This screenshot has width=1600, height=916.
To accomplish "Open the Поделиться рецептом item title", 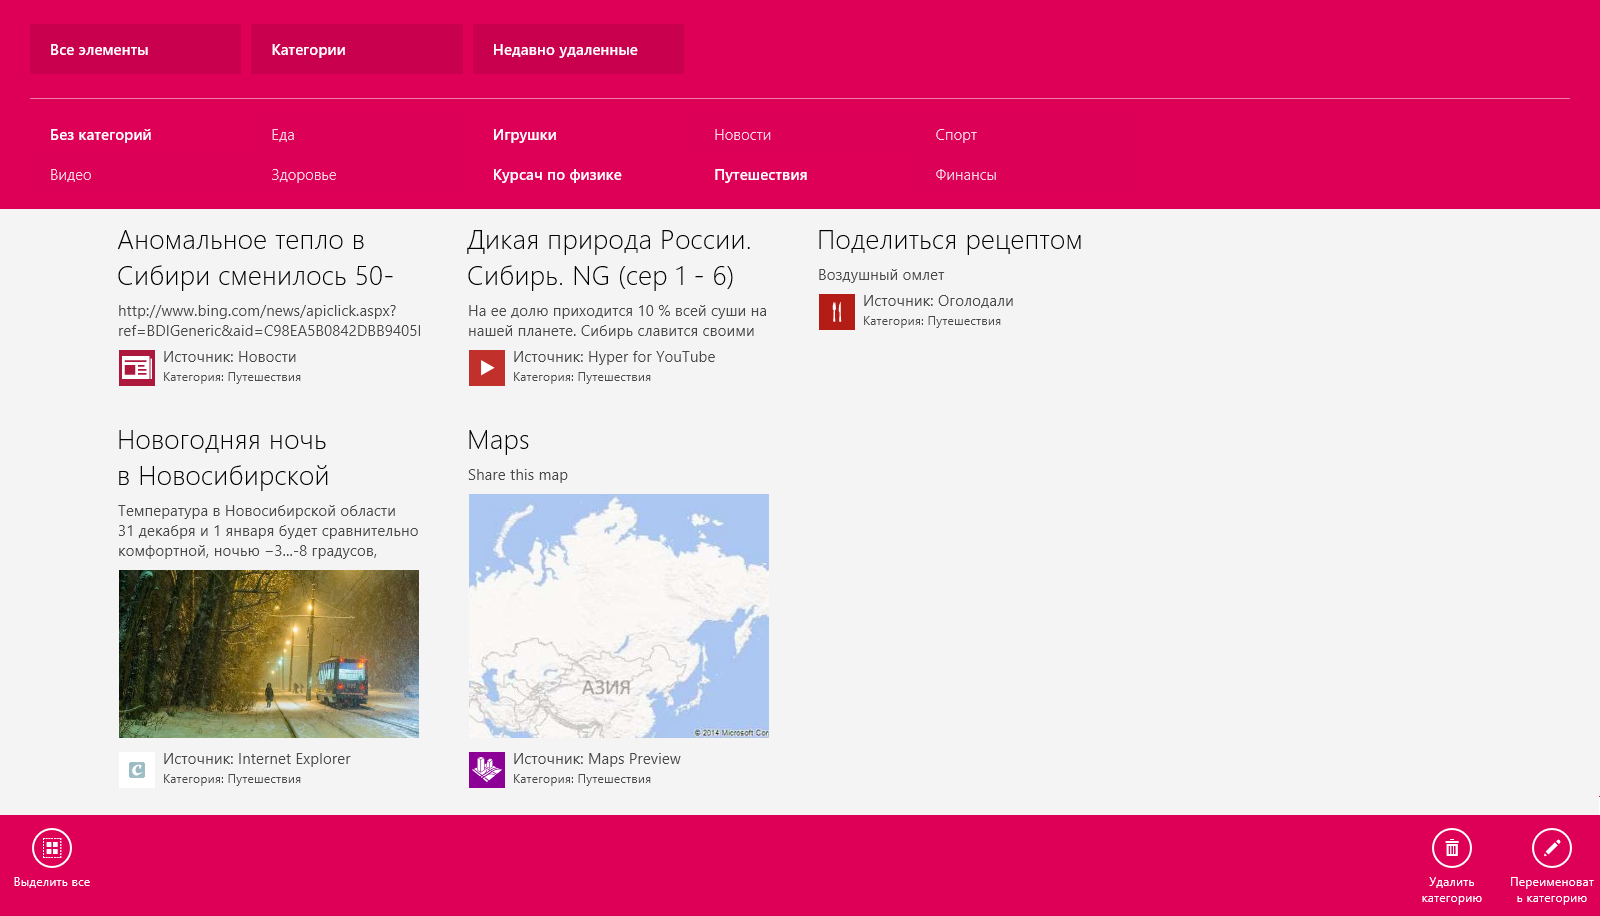I will 950,240.
